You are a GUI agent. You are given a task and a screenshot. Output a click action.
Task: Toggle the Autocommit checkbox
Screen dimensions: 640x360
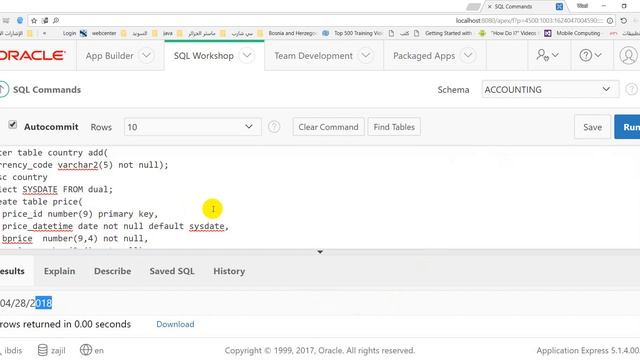(13, 124)
